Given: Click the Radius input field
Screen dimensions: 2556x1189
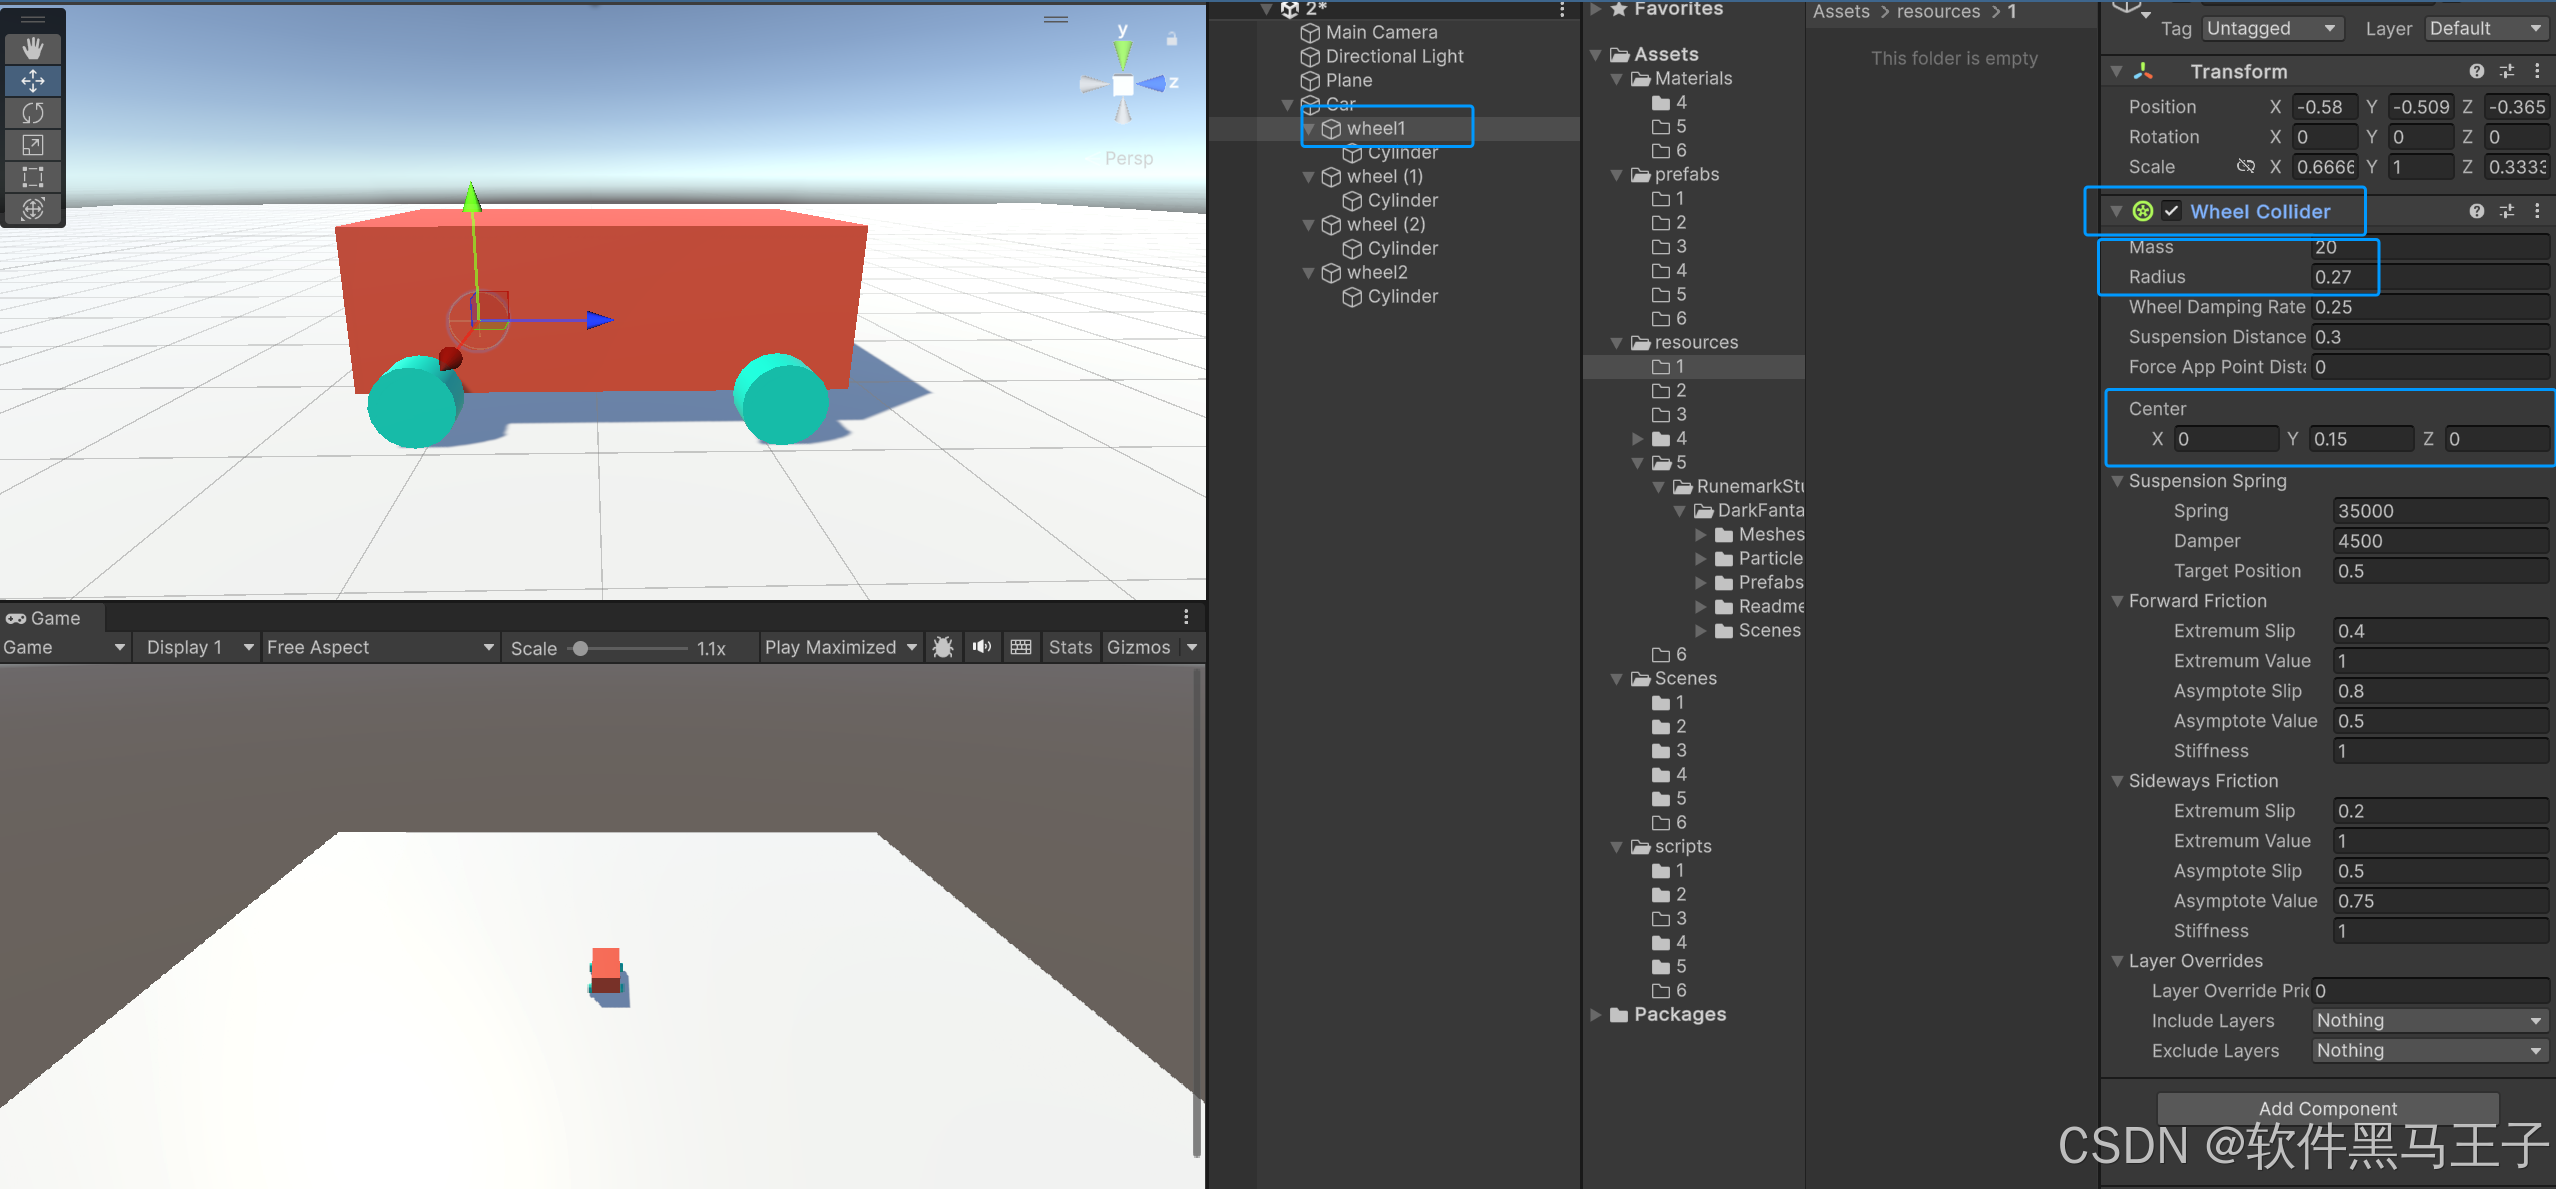Looking at the screenshot, I should 2429,277.
